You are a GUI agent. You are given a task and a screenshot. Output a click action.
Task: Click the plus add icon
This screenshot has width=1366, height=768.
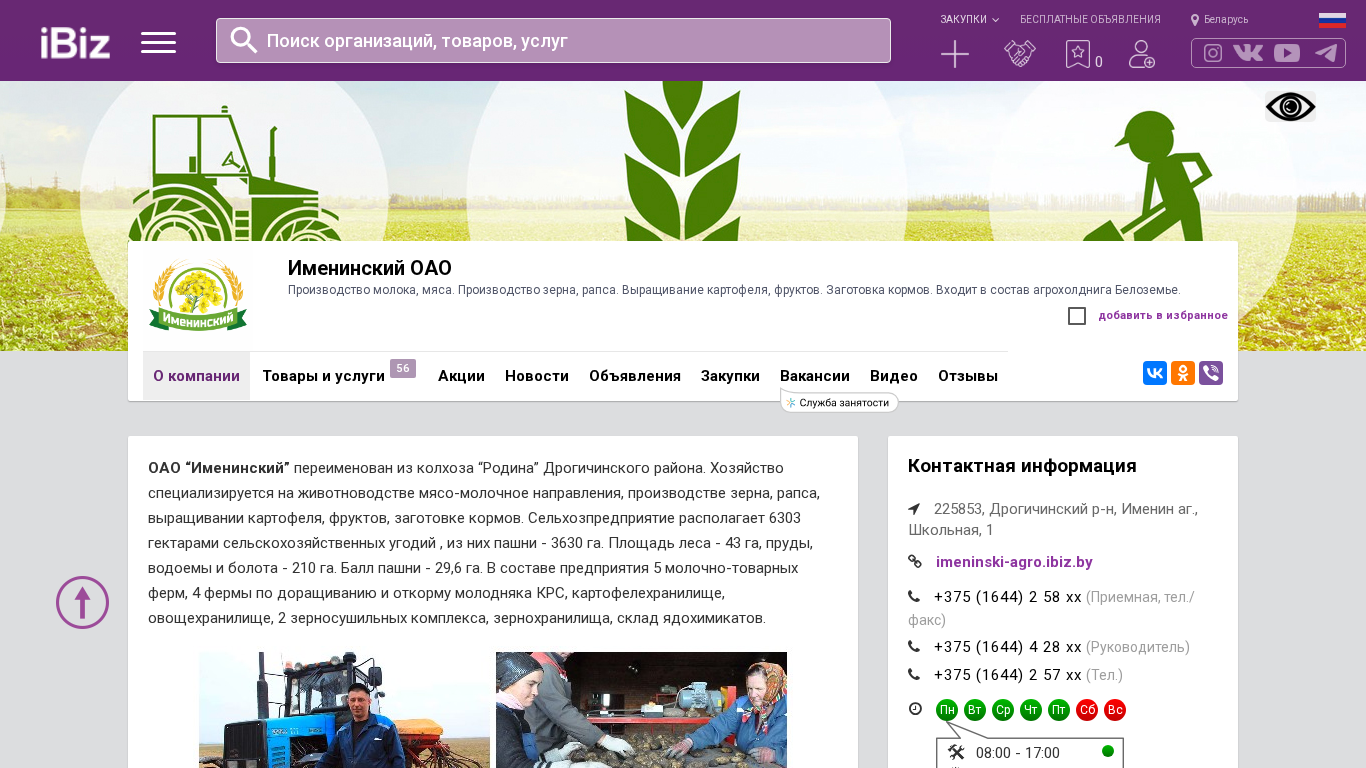coord(955,54)
